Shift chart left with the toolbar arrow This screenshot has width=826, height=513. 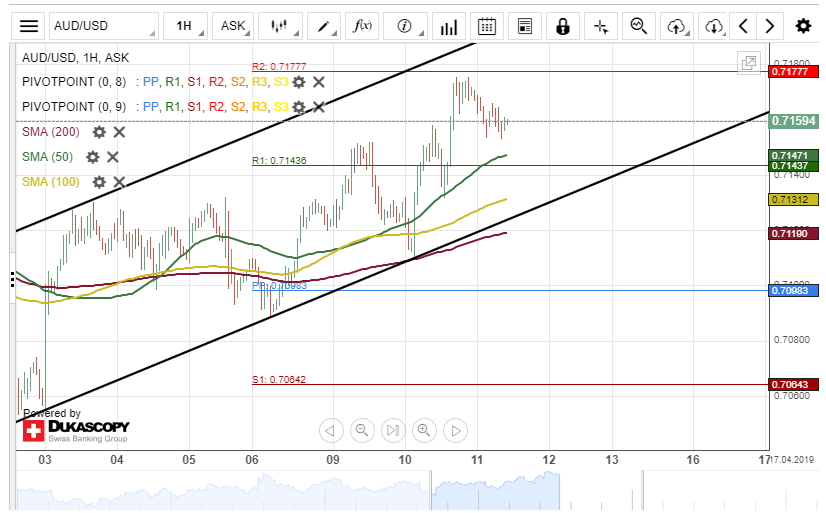pos(743,26)
